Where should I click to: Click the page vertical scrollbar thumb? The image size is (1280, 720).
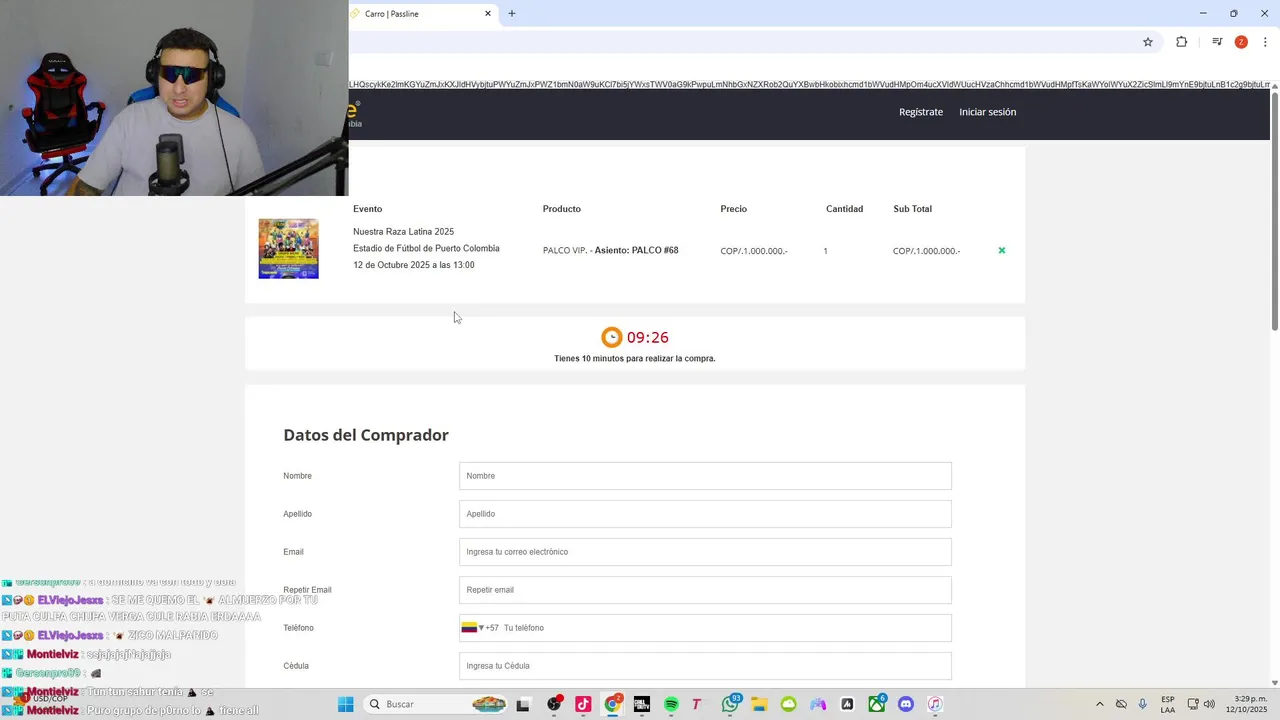[1275, 210]
